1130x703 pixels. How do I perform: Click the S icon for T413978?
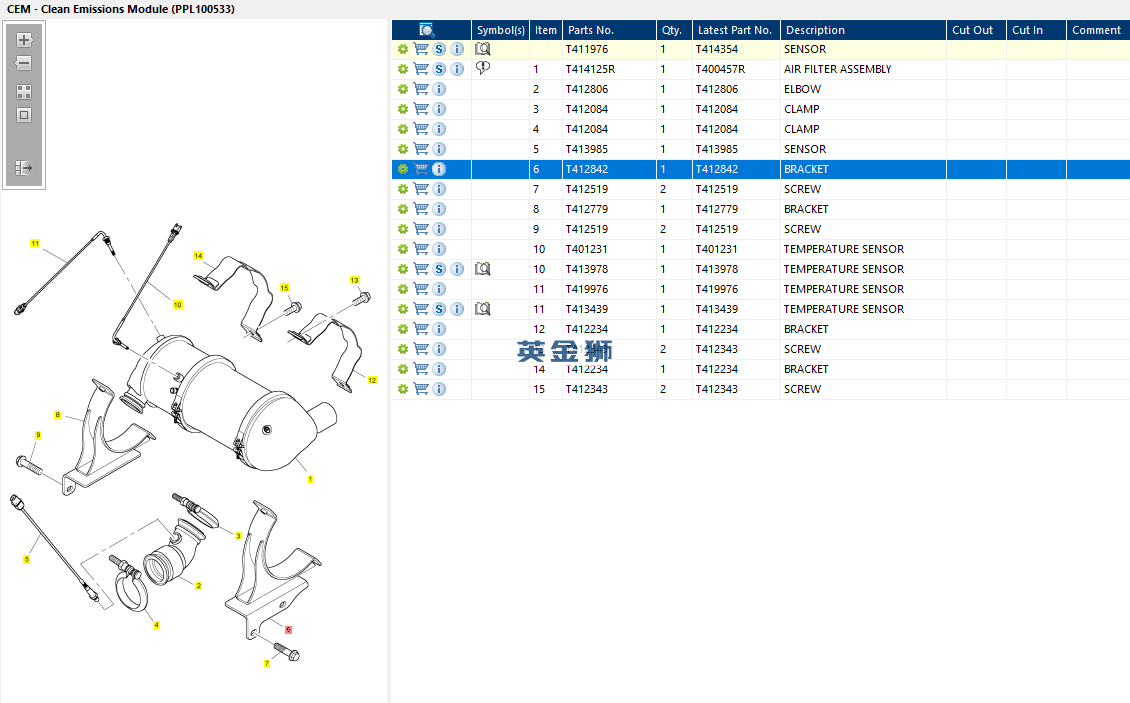(x=439, y=269)
